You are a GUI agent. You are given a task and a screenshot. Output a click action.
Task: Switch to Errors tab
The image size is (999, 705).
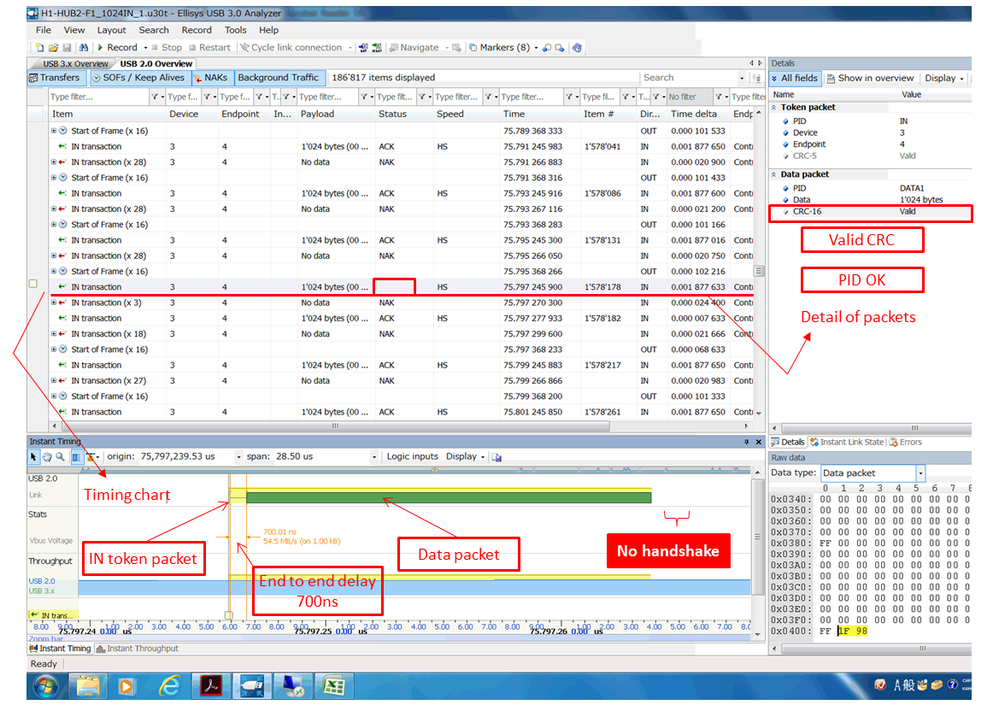click(905, 442)
